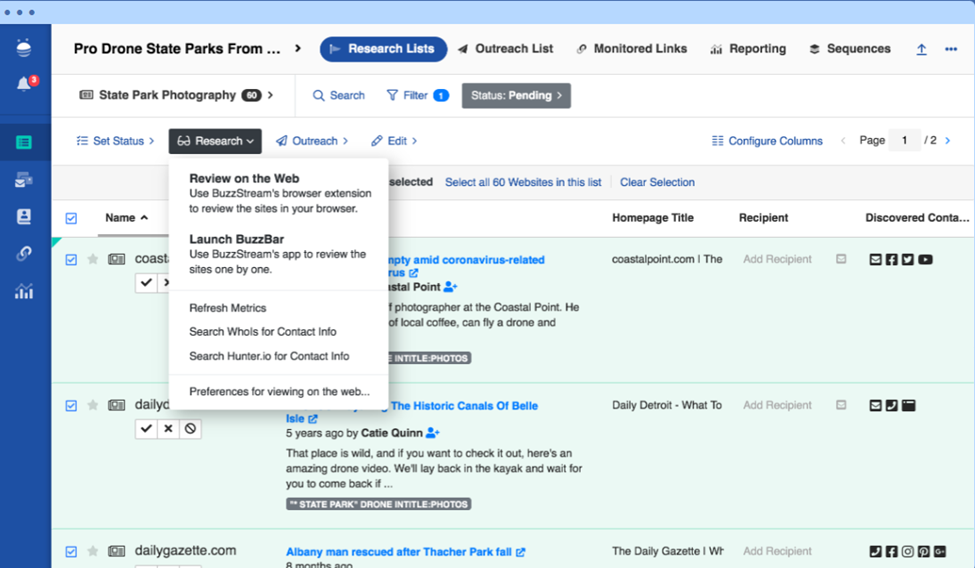Screen dimensions: 975x568
Task: Open the Edit actions menu
Action: coord(394,141)
